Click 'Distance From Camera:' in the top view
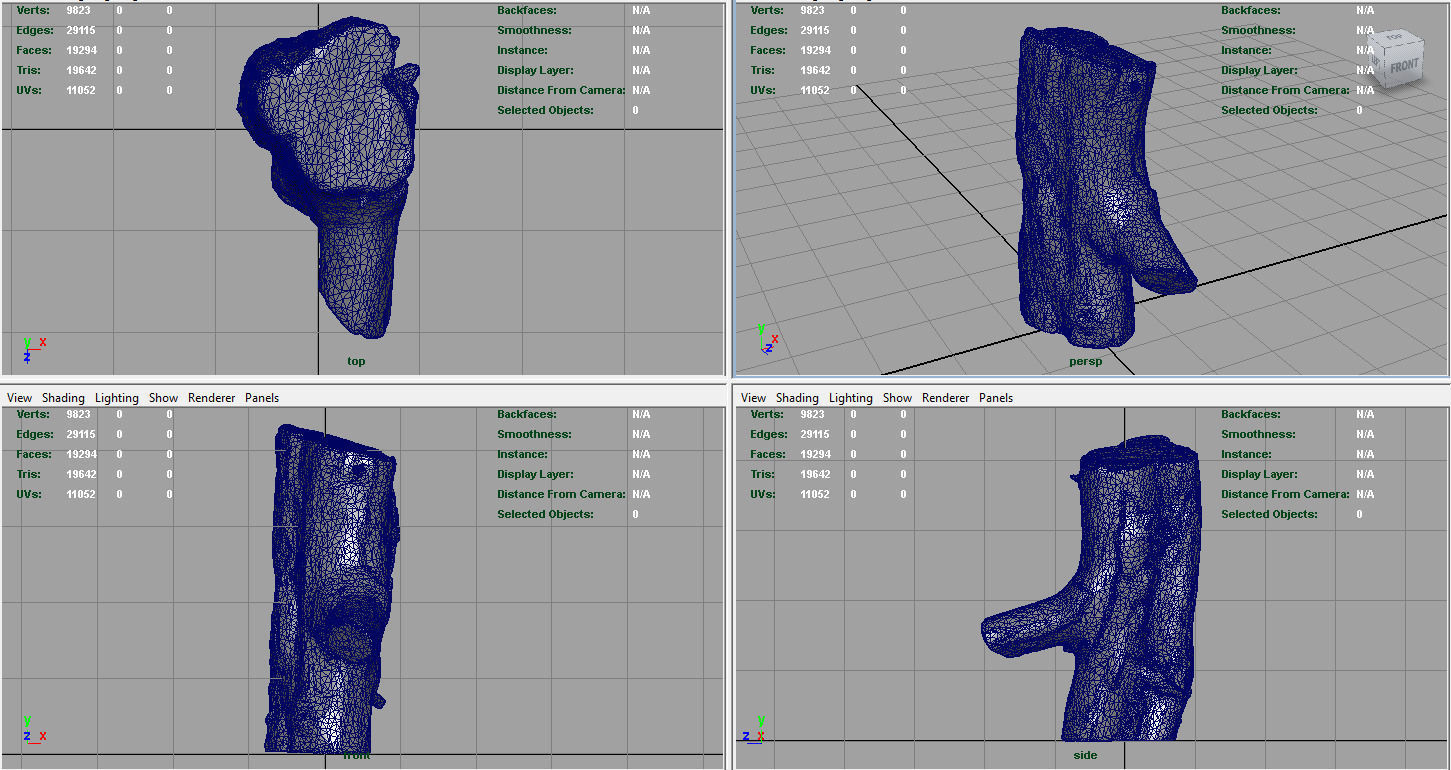The width and height of the screenshot is (1451, 770). (561, 90)
